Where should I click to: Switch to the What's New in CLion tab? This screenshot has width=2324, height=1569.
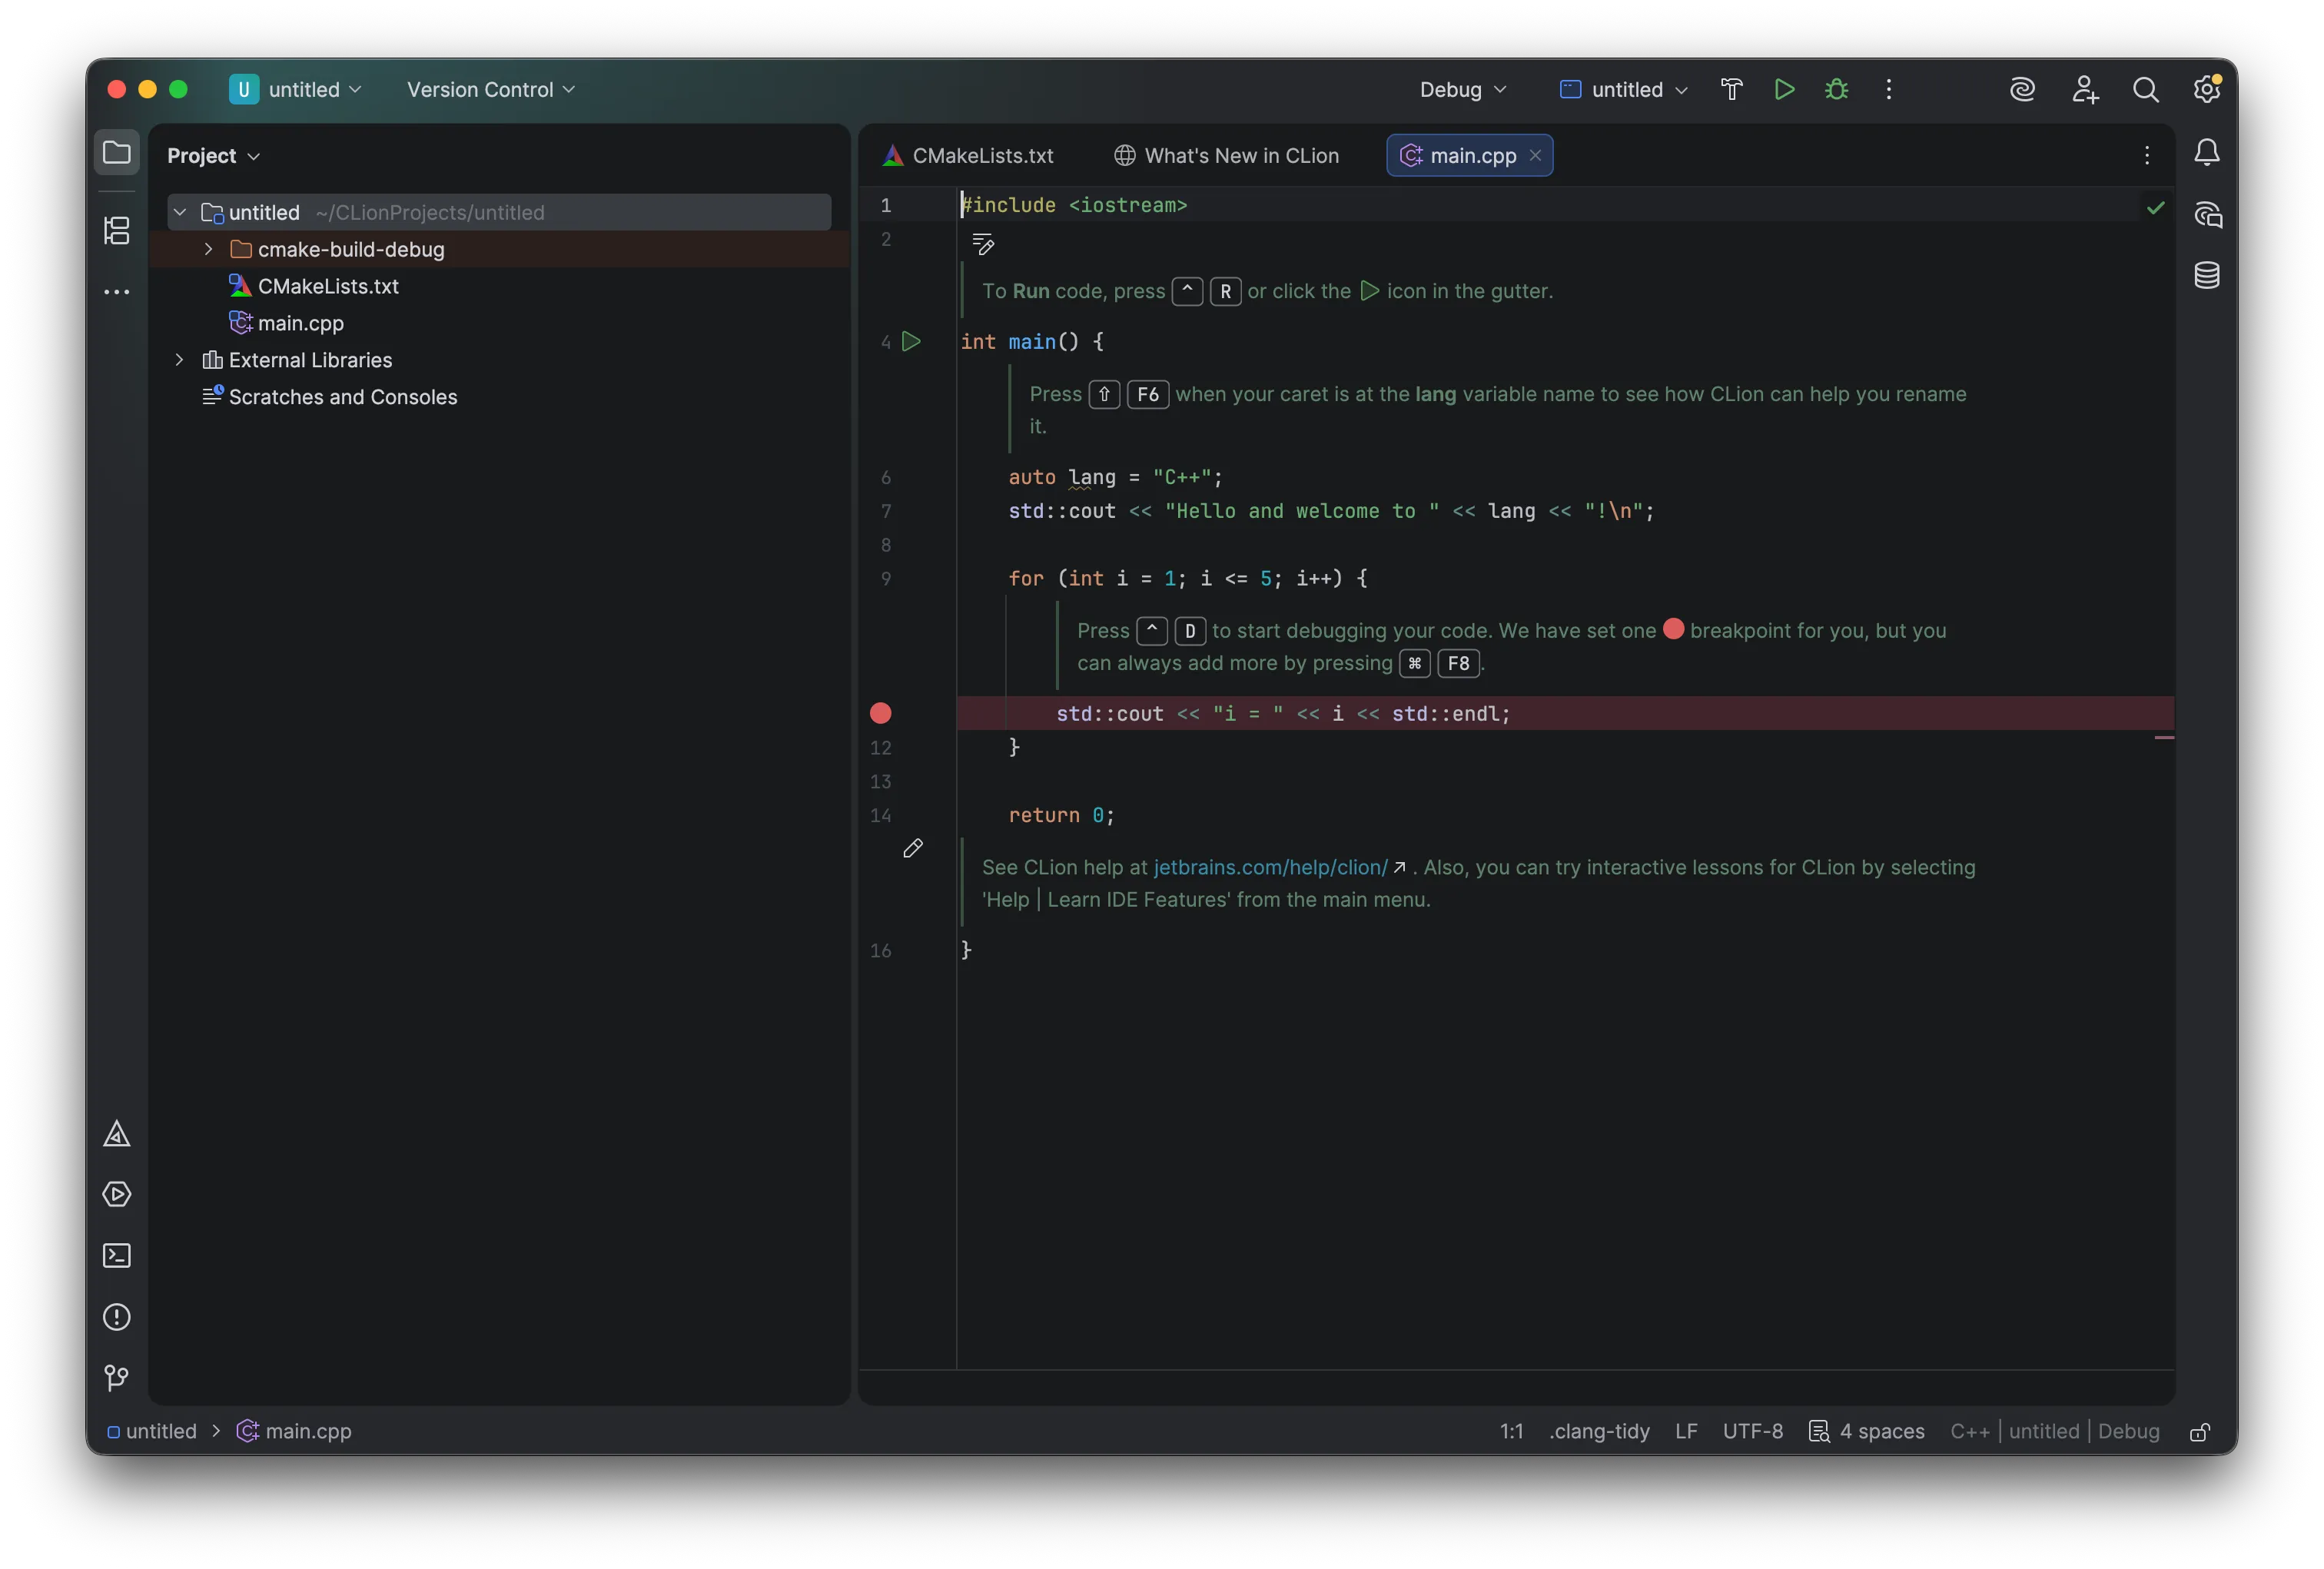tap(1240, 156)
